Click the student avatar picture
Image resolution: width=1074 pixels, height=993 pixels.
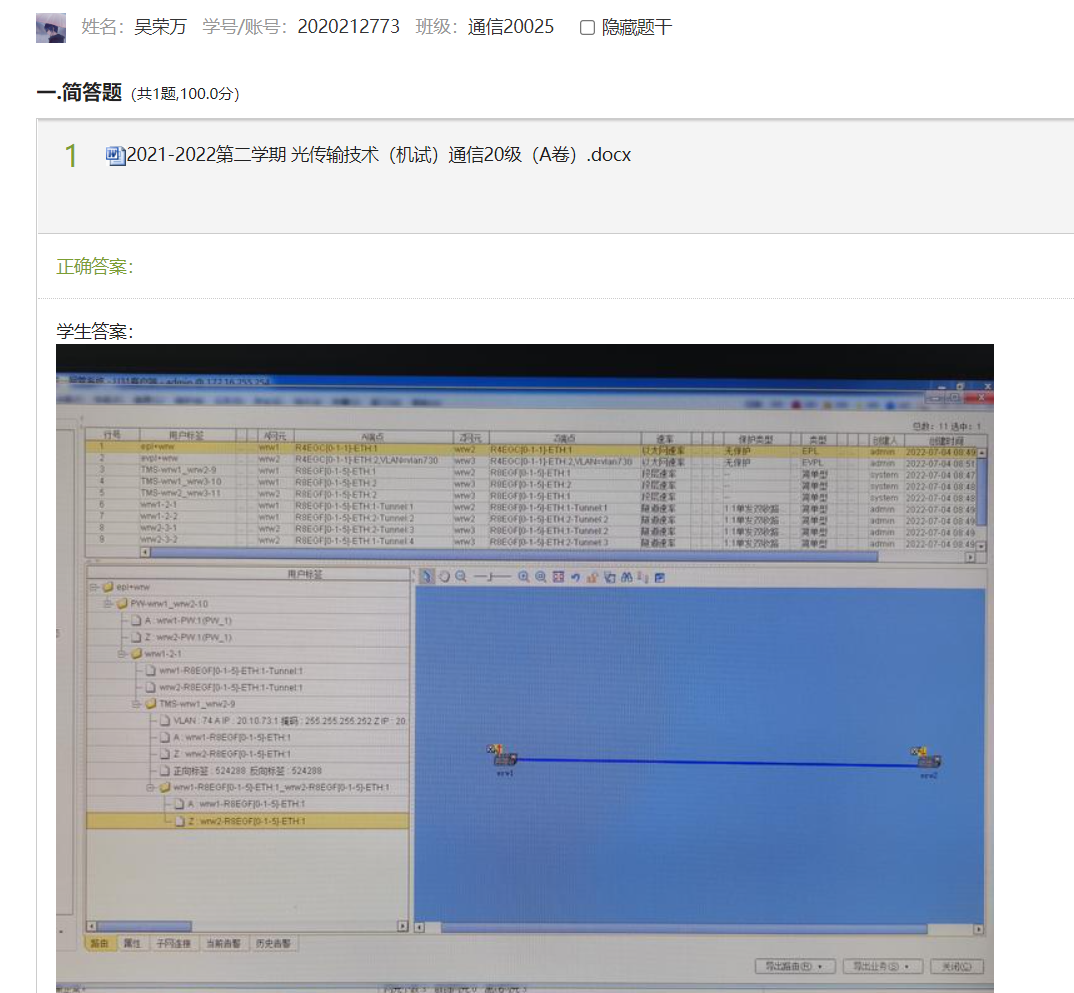coord(51,28)
